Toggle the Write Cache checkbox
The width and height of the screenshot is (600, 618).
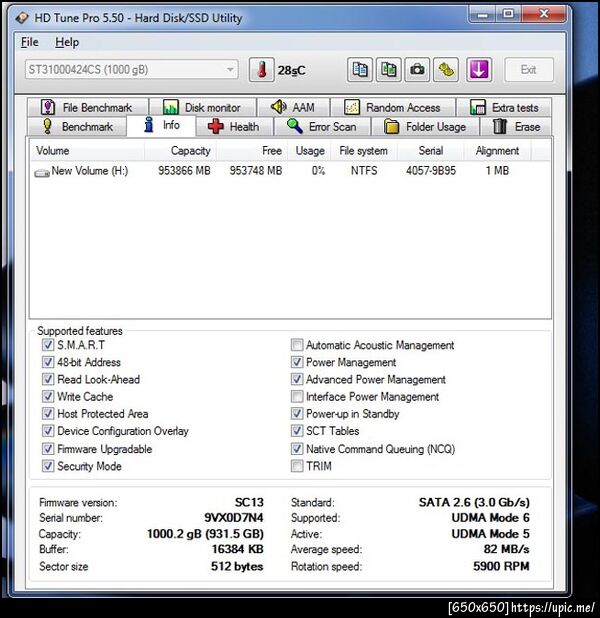pos(48,396)
